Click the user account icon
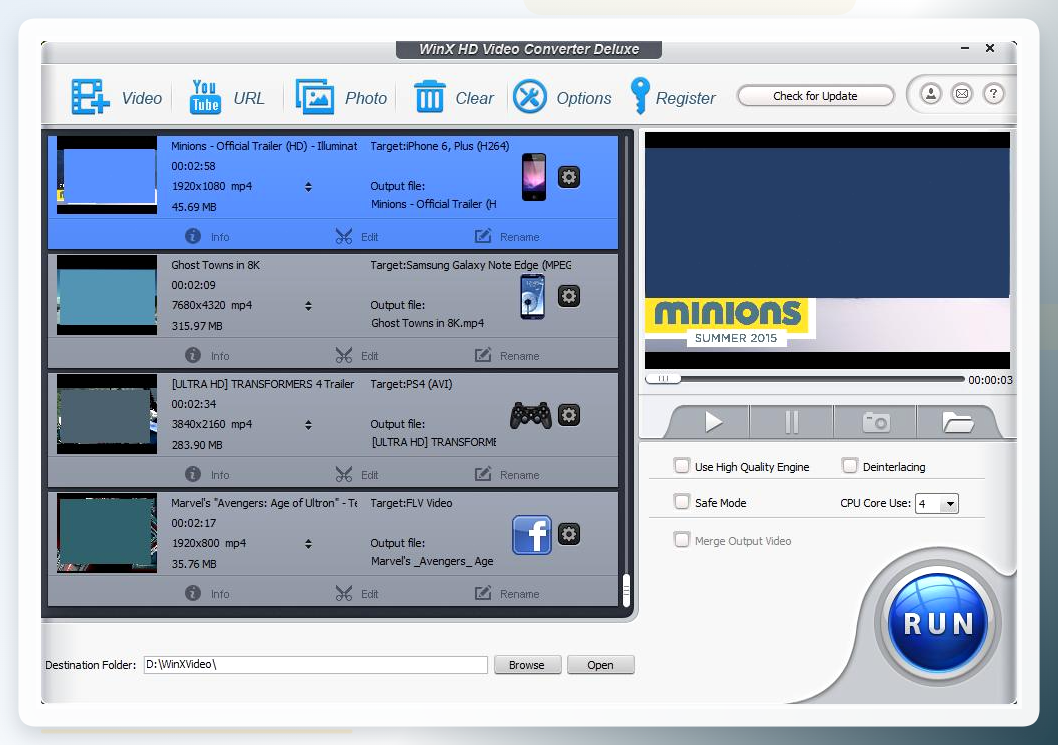Viewport: 1058px width, 745px height. coord(930,94)
